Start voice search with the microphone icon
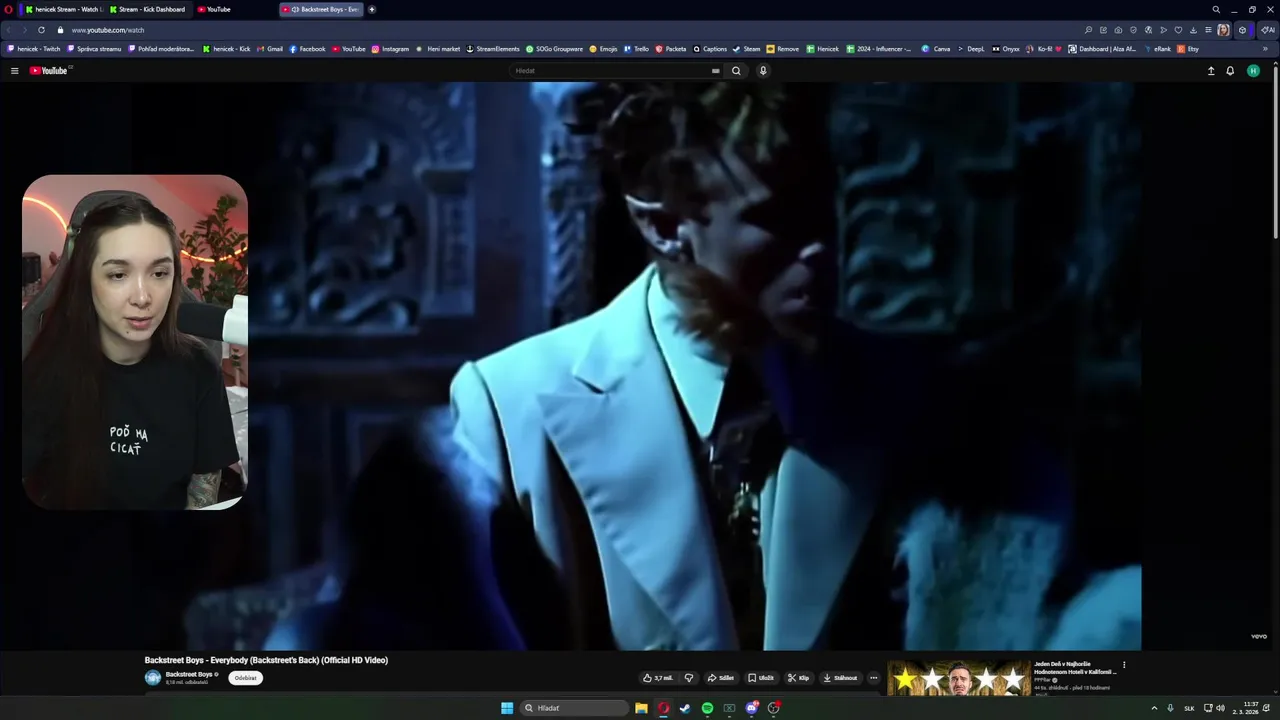Screen dimensions: 1280x720 coord(763,71)
